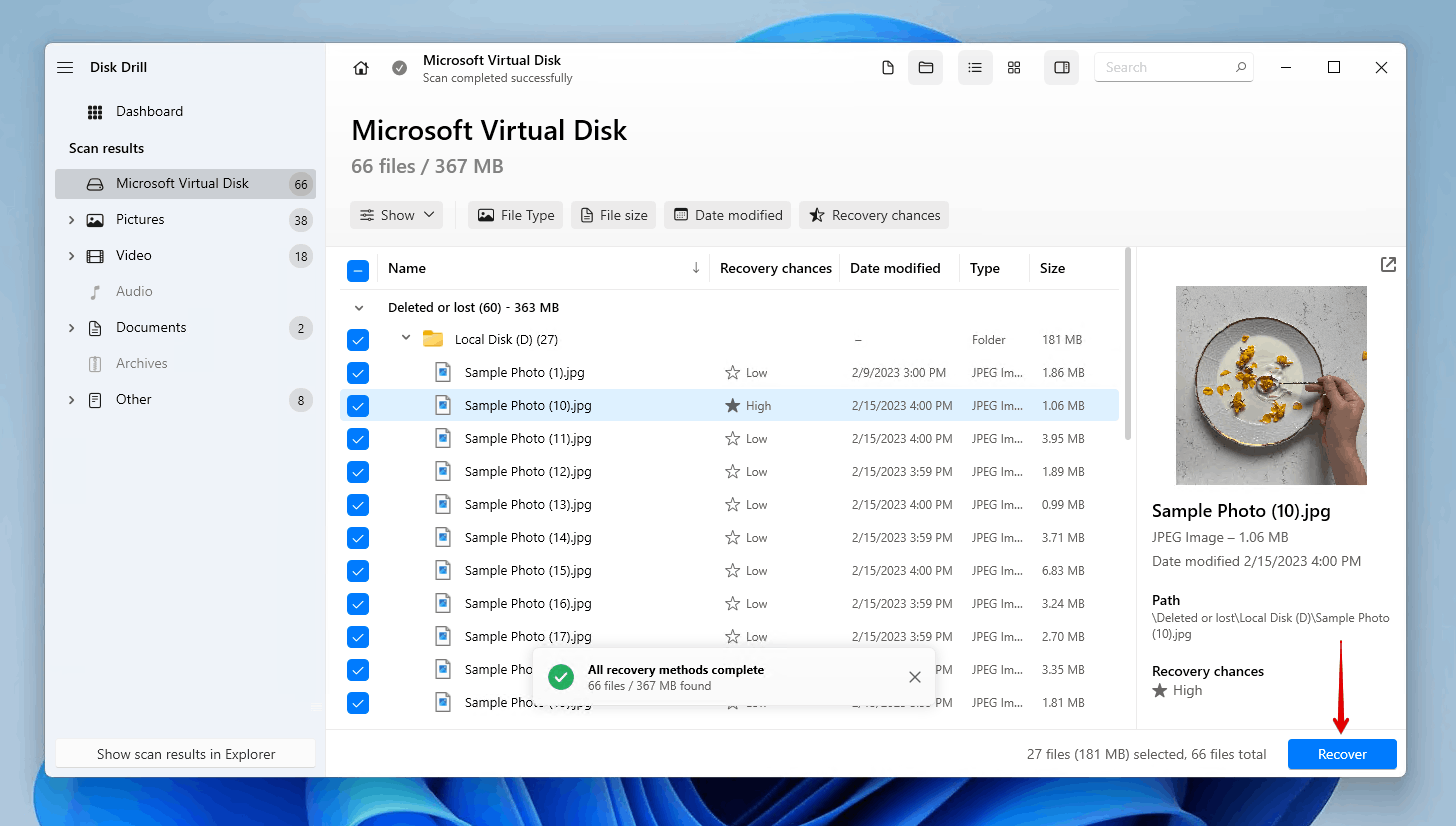Click the Audio music note icon
Viewport: 1456px width, 826px height.
95,292
